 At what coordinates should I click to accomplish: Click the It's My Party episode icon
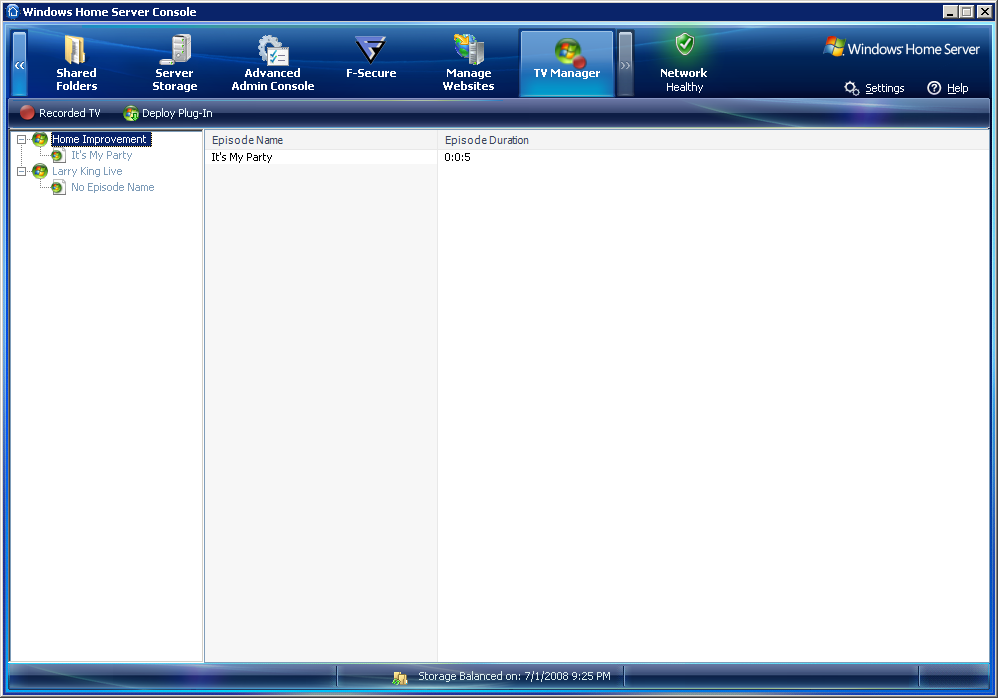click(58, 155)
